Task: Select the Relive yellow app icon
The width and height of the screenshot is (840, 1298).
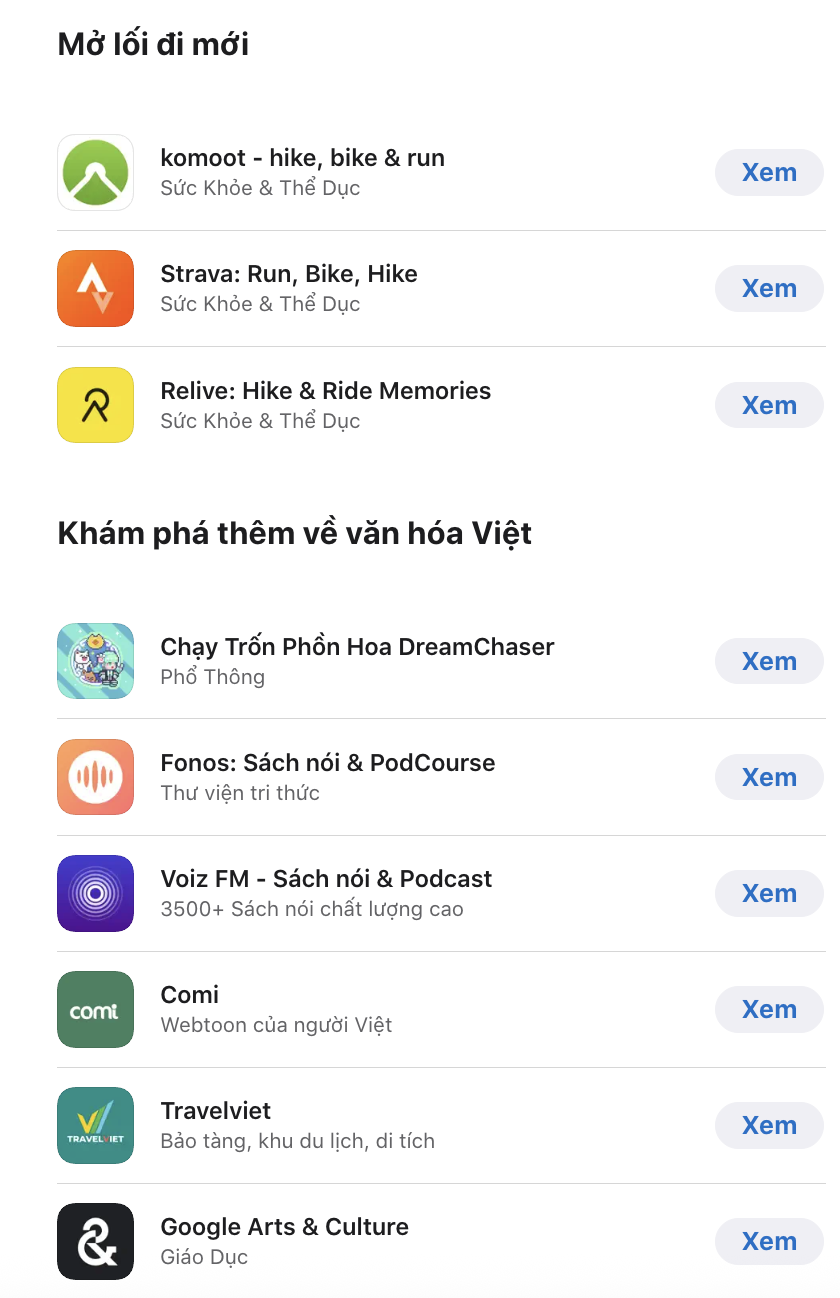Action: pyautogui.click(x=95, y=405)
